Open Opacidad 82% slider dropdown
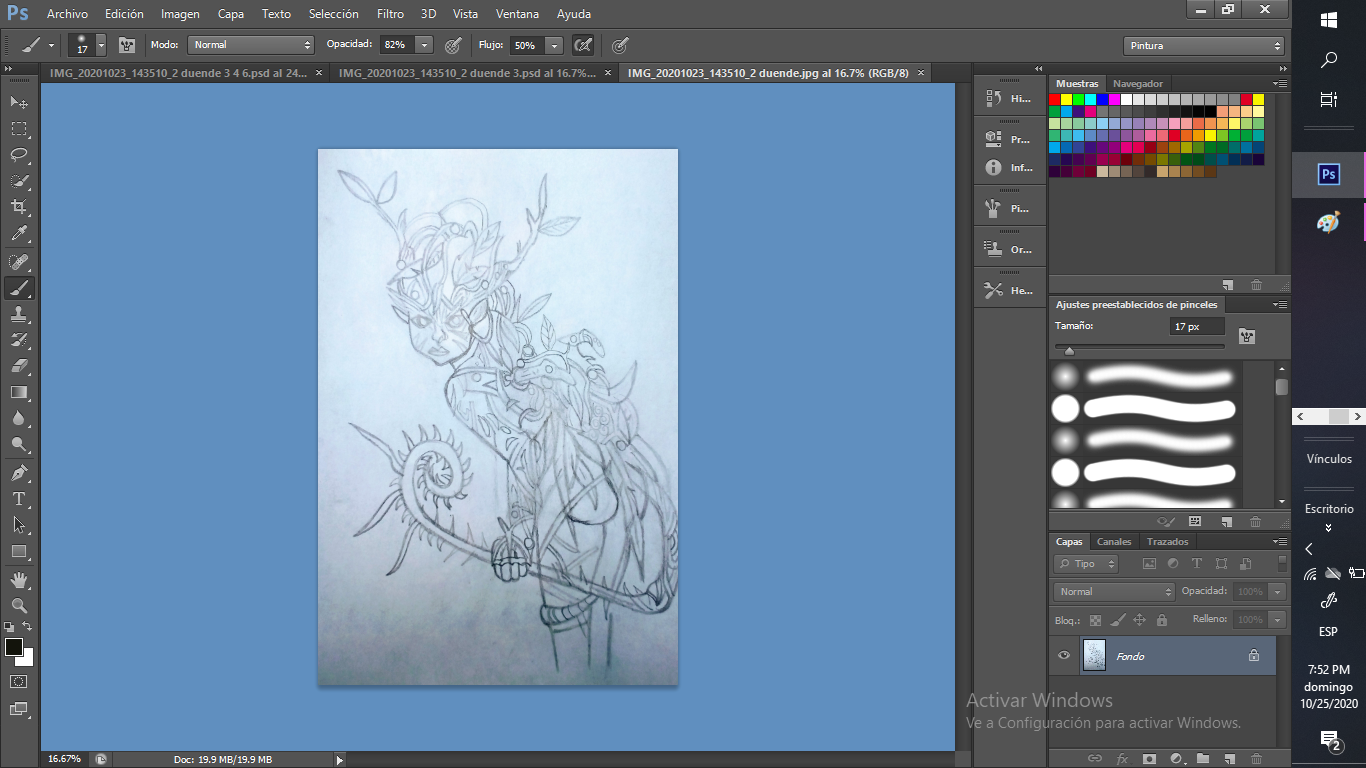The width and height of the screenshot is (1366, 768). coord(424,45)
